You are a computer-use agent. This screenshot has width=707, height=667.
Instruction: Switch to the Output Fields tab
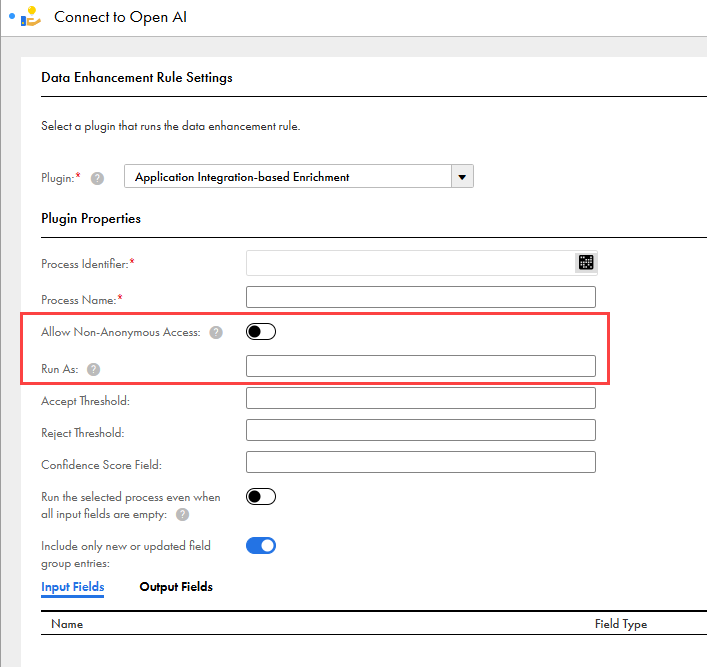coord(176,587)
